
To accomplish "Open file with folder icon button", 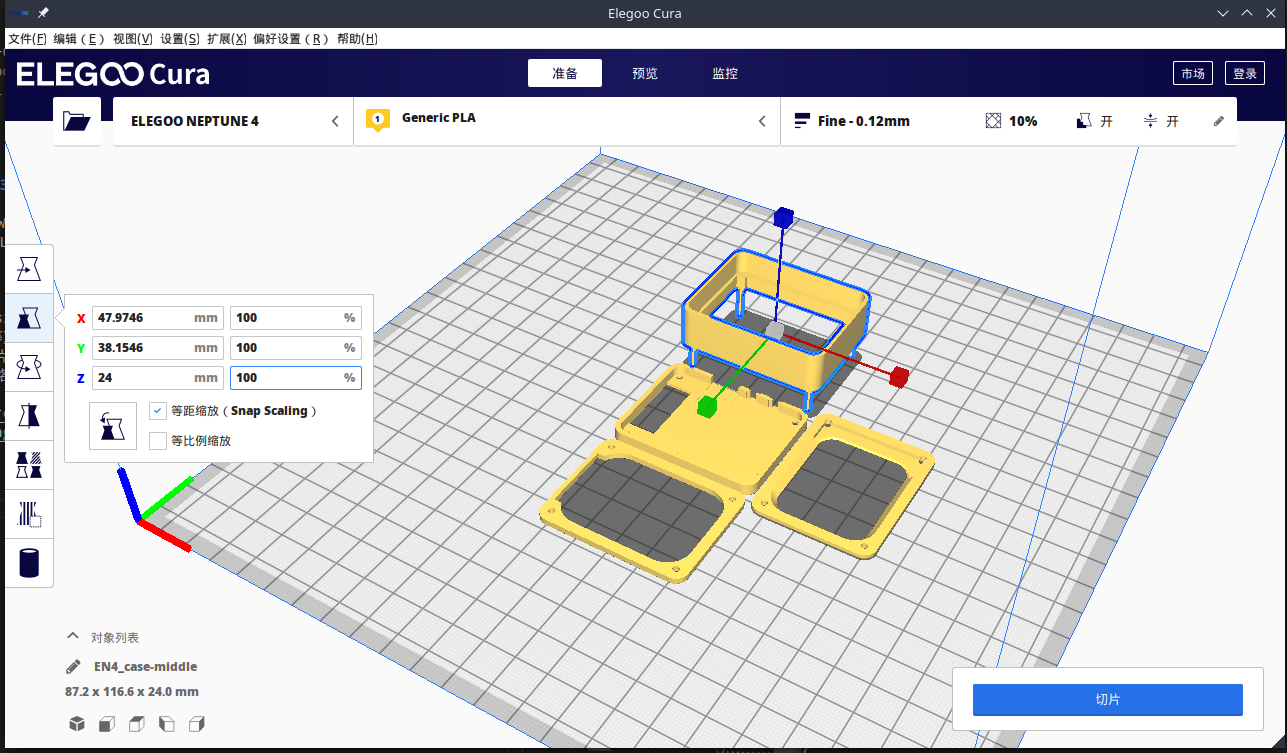I will click(77, 121).
